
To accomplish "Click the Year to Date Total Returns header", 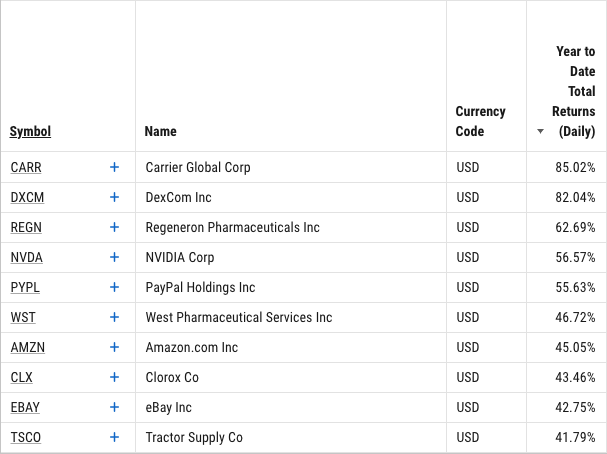I will [x=574, y=91].
